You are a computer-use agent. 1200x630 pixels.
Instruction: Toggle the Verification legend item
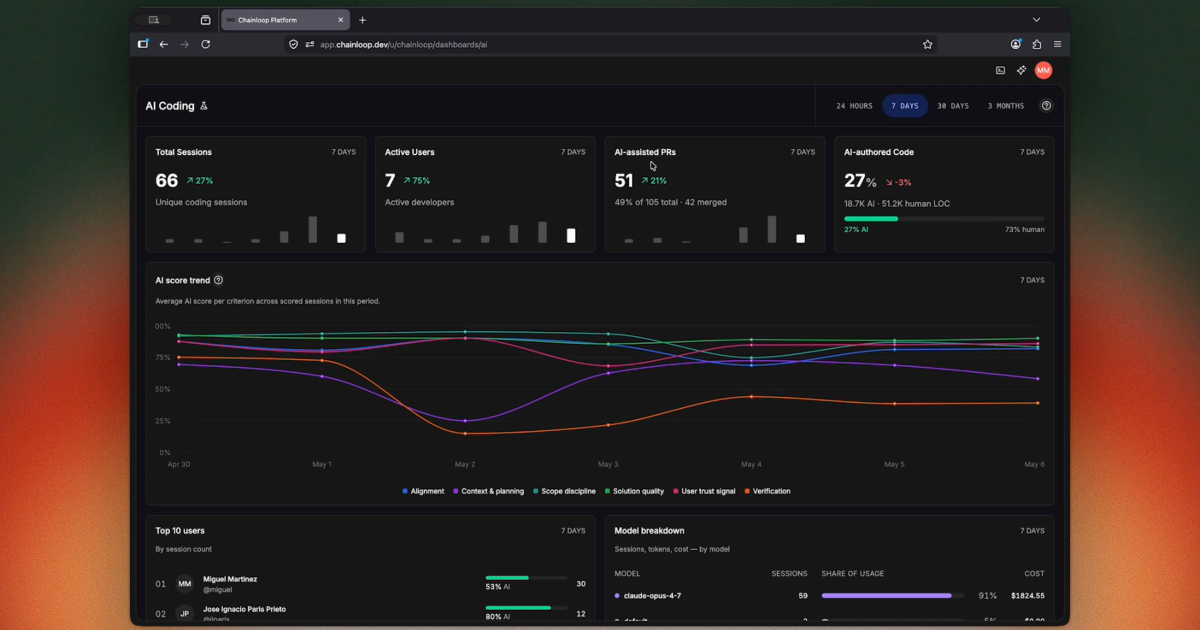768,491
